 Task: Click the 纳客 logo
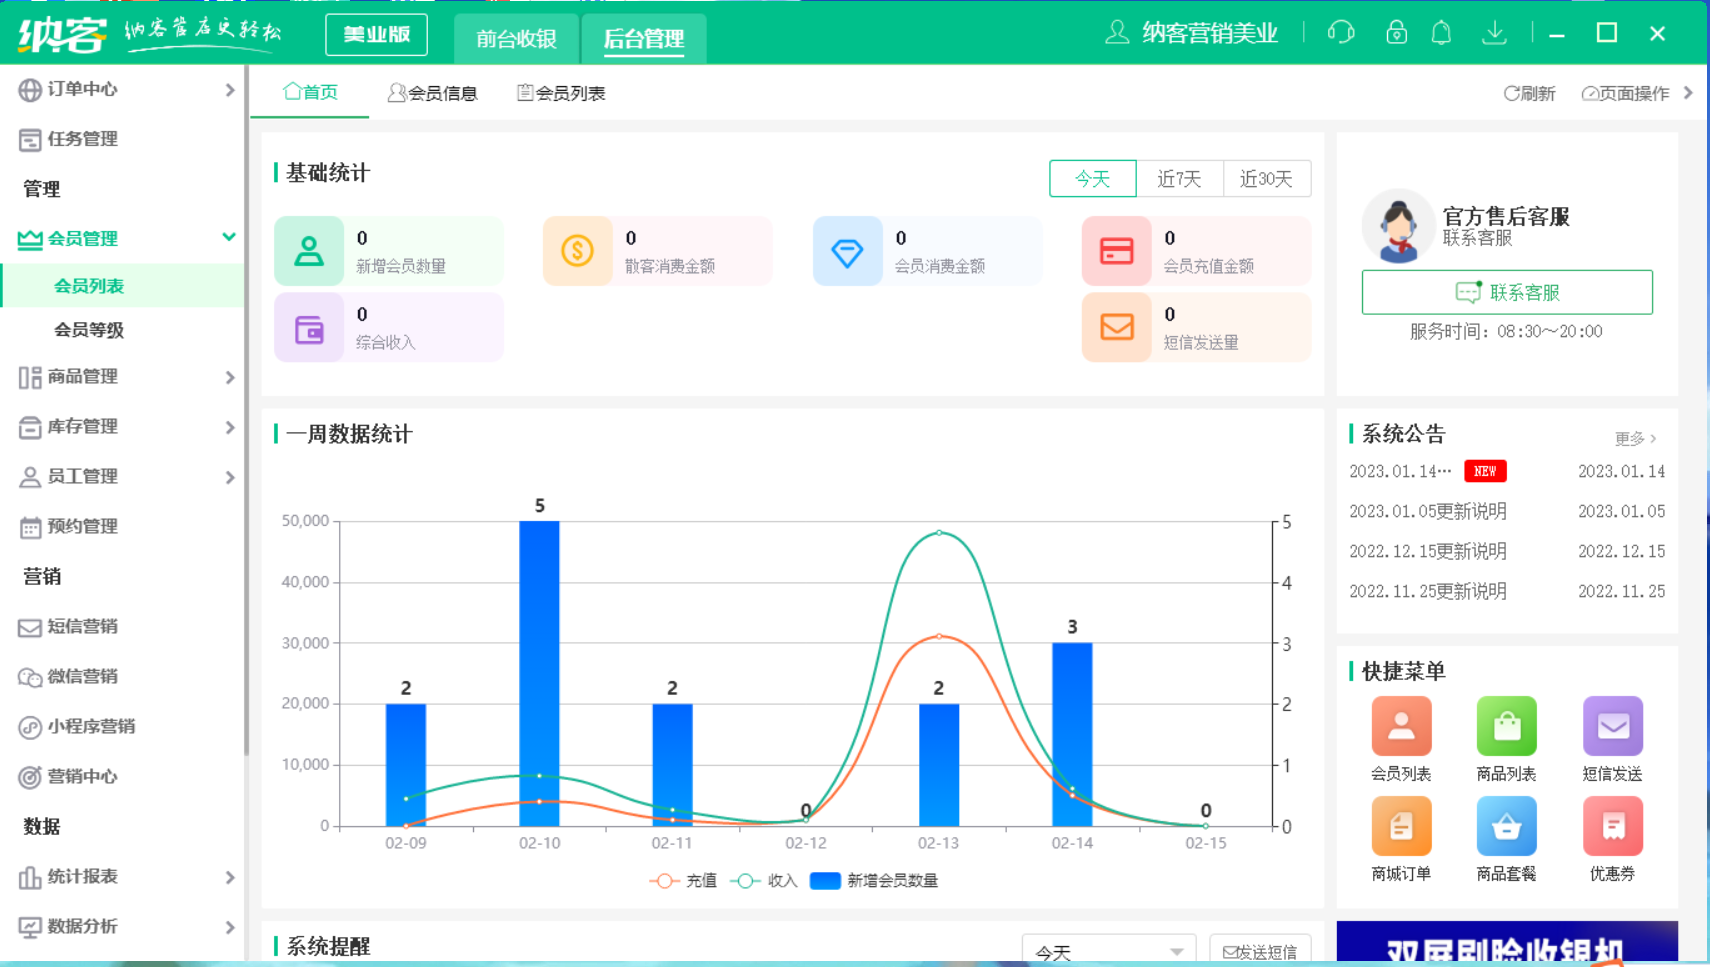coord(62,34)
